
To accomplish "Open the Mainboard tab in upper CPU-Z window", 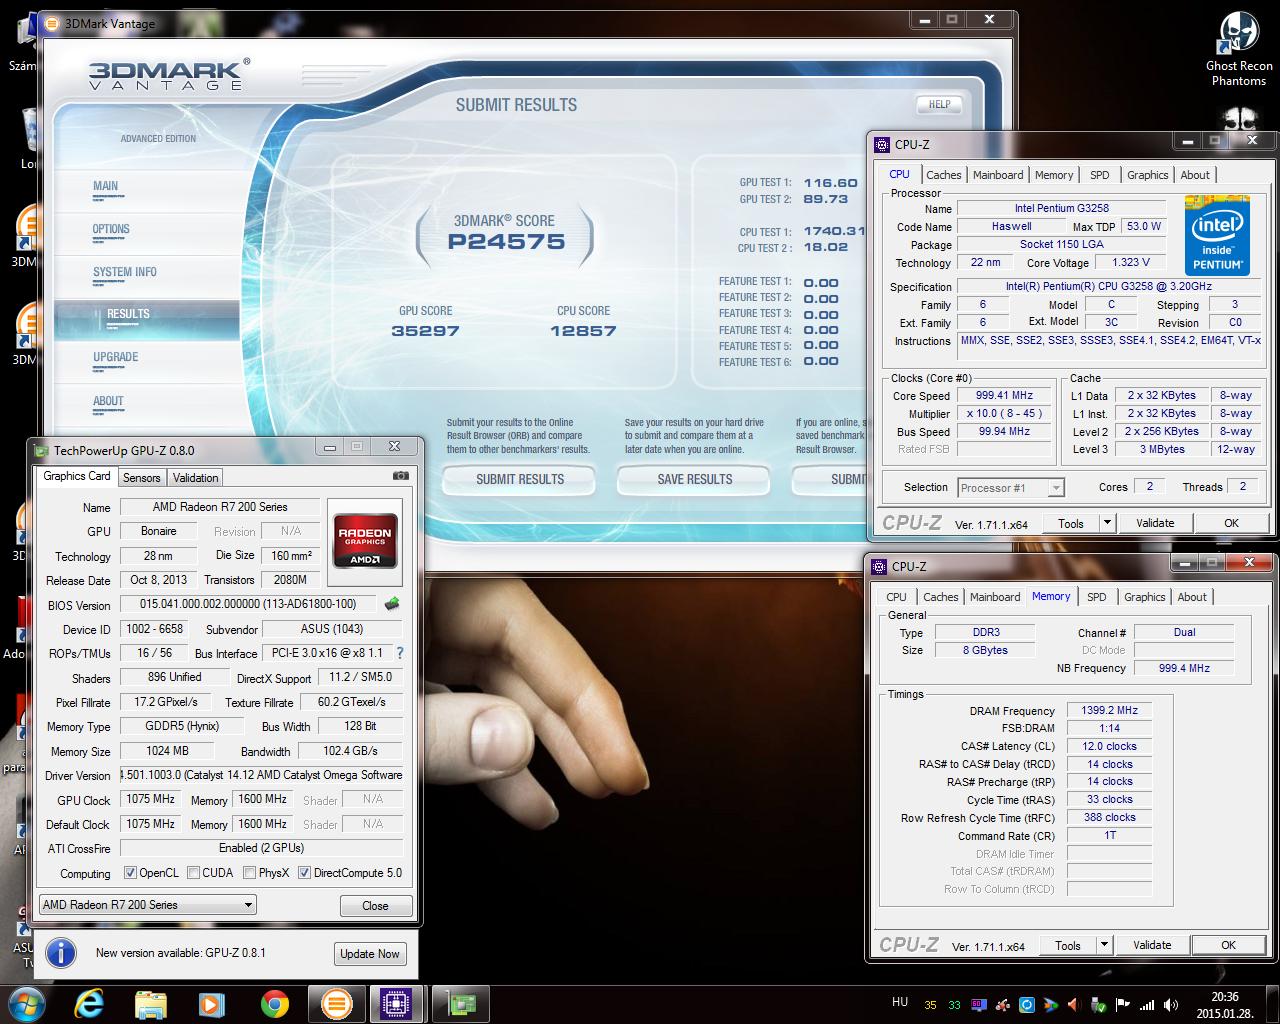I will (998, 175).
